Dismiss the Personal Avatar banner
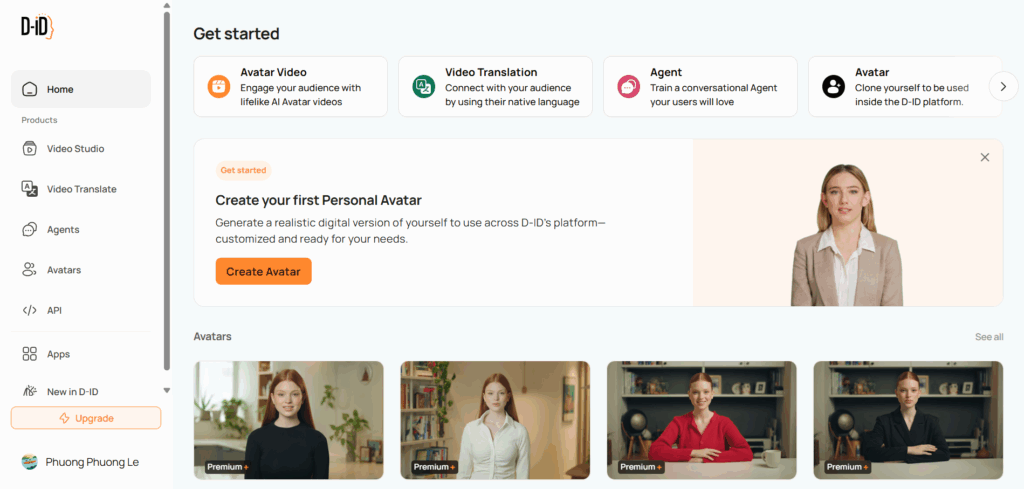 tap(985, 157)
